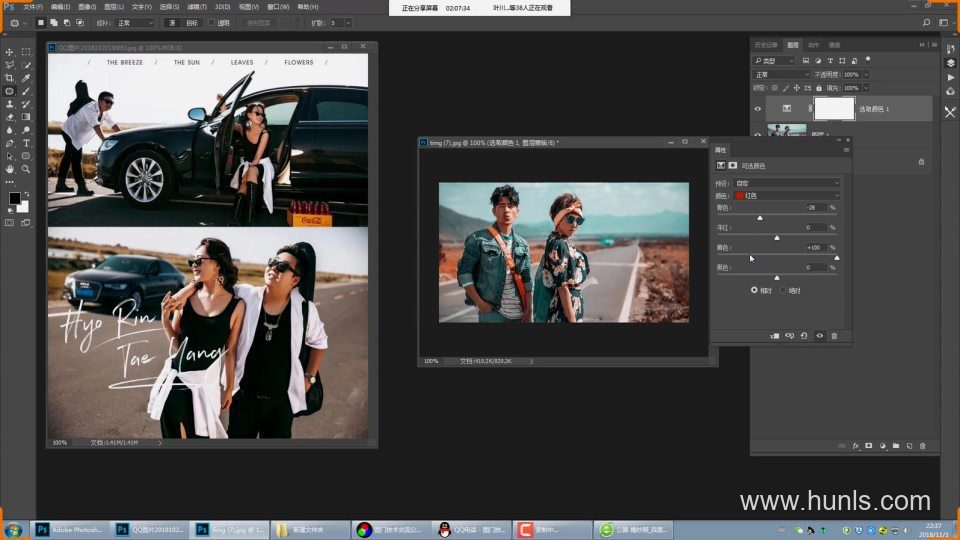Click the 源 button in options bar
This screenshot has width=960, height=540.
(x=172, y=23)
